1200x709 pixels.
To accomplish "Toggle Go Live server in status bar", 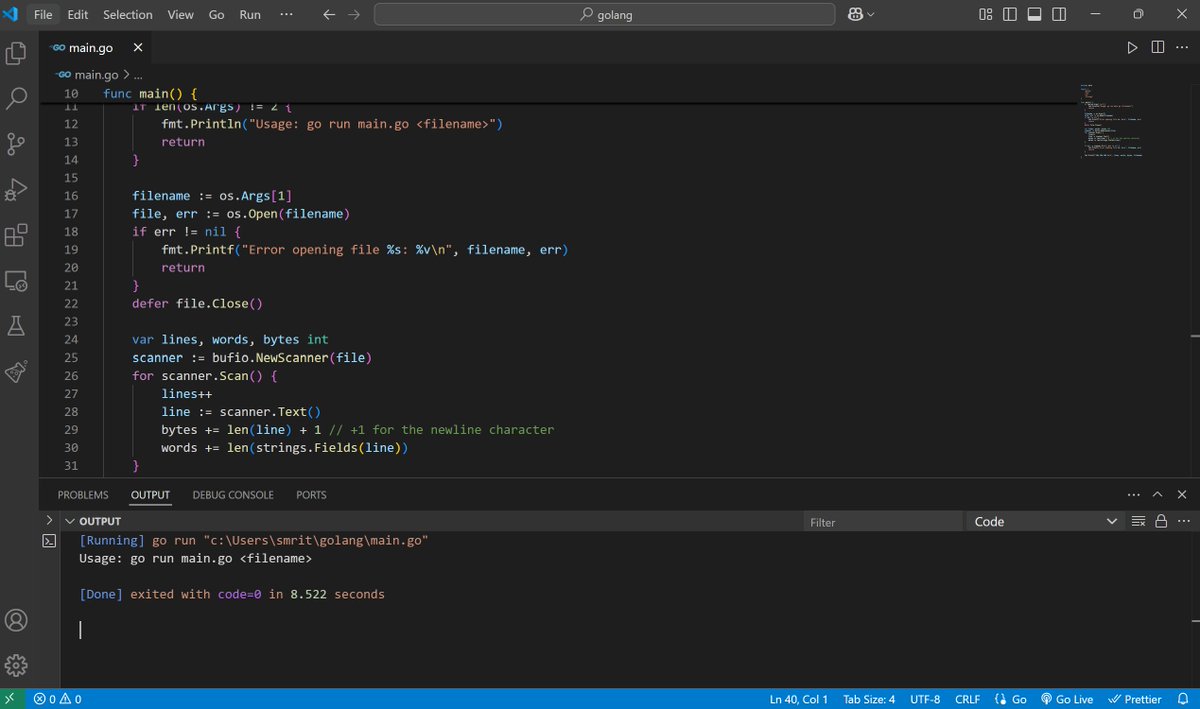I will tap(1067, 698).
